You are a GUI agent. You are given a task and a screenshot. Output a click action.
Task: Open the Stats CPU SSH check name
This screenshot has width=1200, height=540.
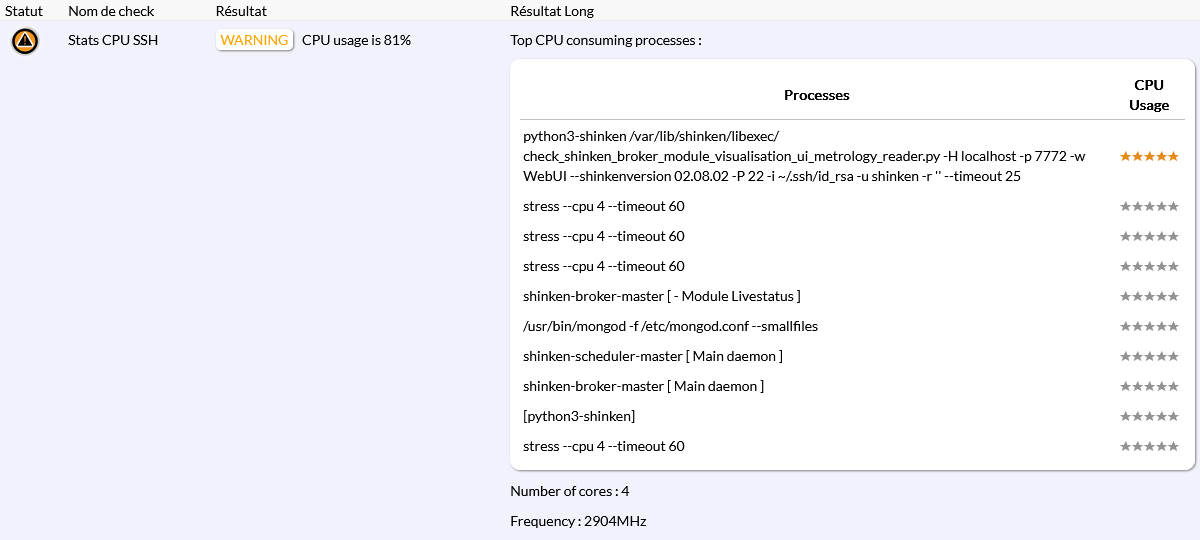tap(113, 41)
